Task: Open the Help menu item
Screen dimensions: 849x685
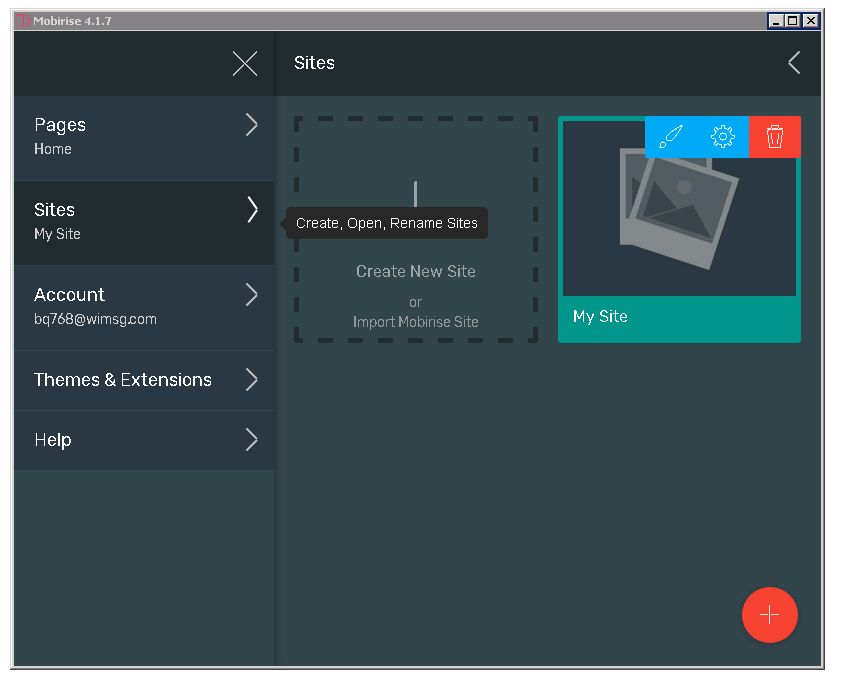Action: 144,440
